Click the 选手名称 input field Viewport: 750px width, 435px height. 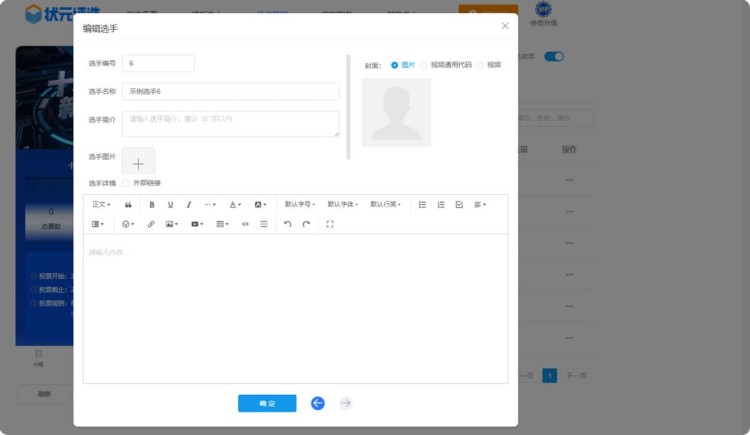(230, 91)
